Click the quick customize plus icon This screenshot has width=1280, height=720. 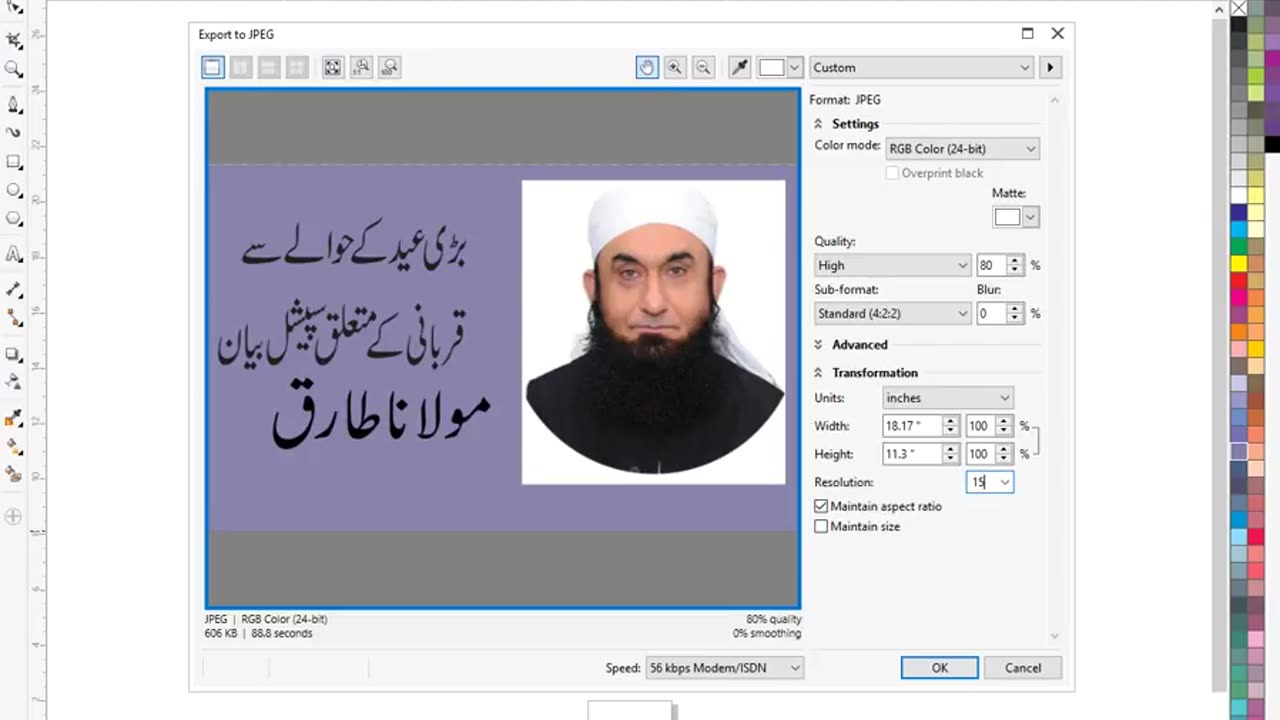click(13, 517)
